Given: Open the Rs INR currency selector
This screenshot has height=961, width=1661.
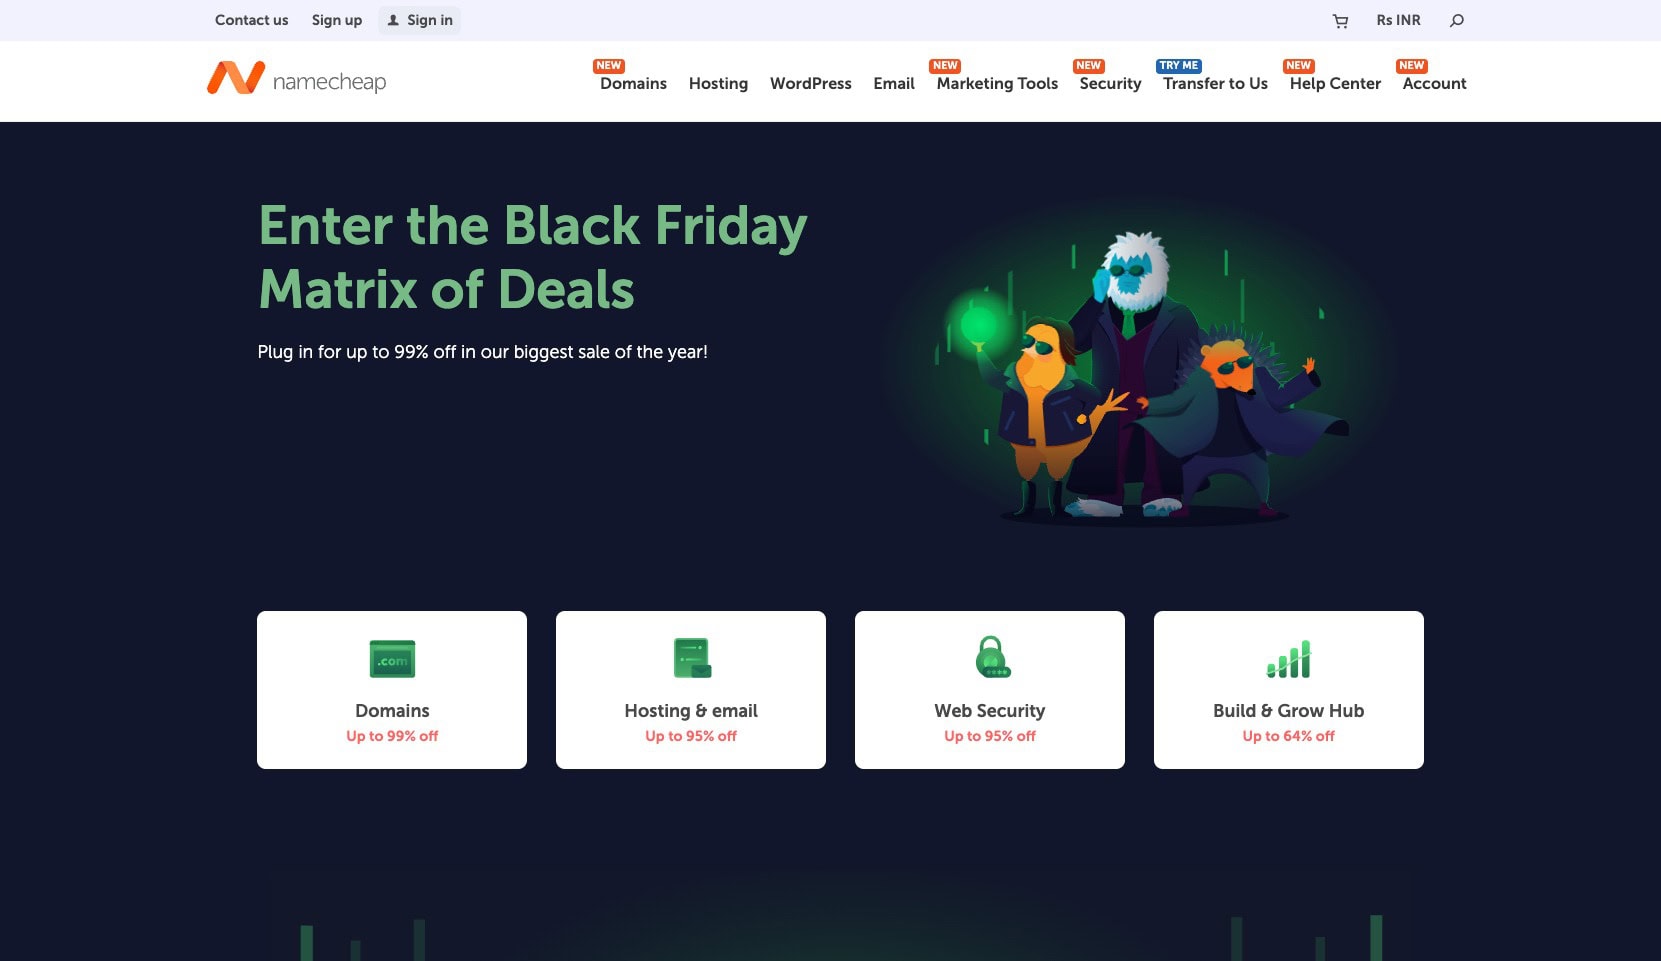Looking at the screenshot, I should 1398,20.
